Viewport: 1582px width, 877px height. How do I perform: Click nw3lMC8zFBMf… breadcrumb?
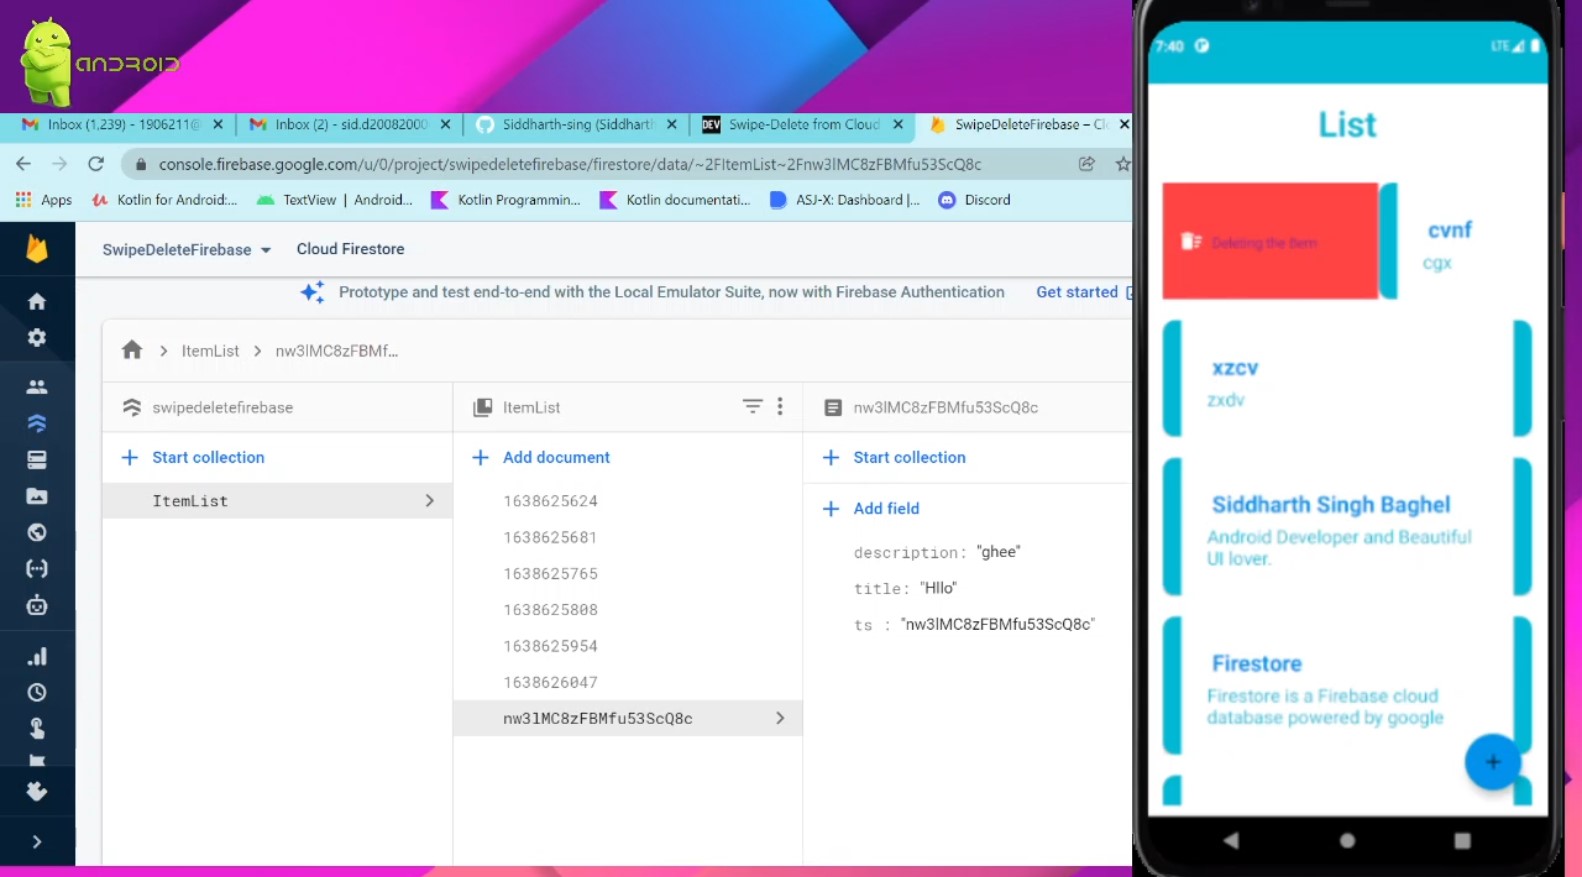pyautogui.click(x=337, y=351)
